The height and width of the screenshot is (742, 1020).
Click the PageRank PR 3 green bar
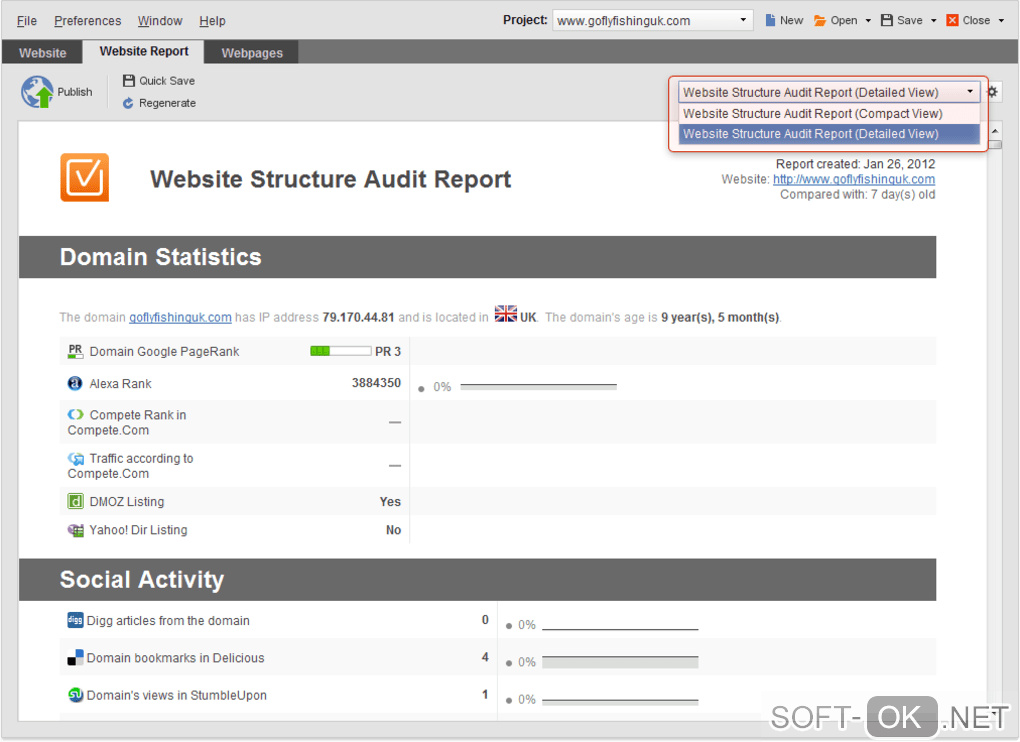(340, 351)
